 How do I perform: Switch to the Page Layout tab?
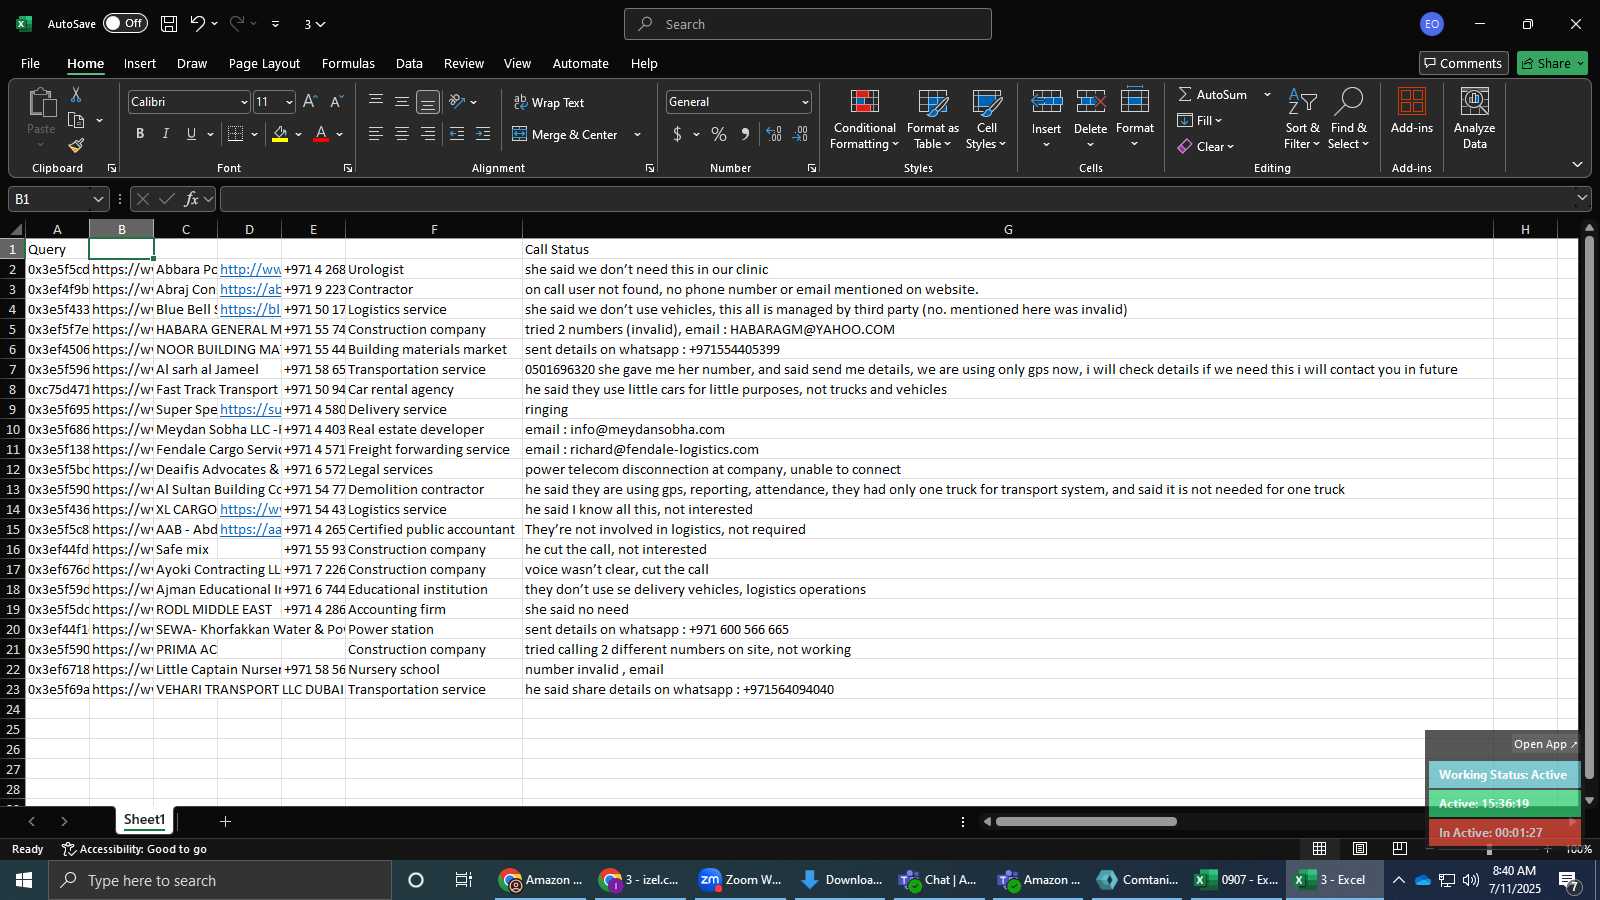[x=264, y=63]
